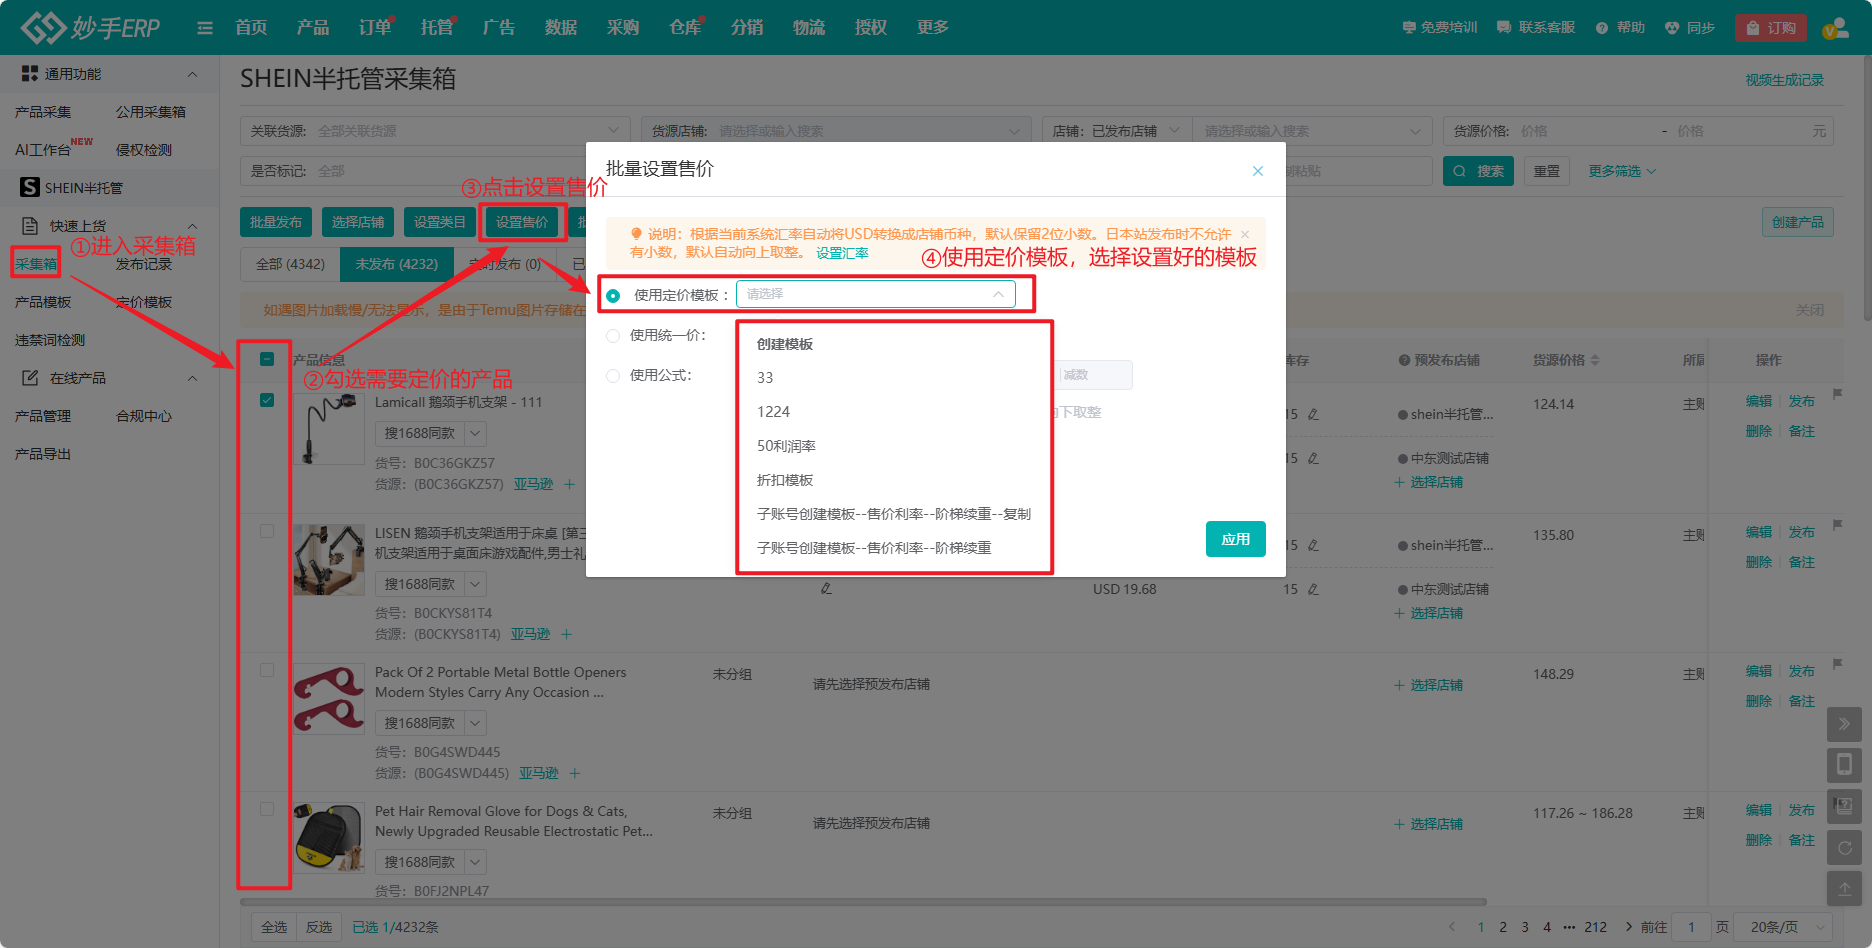Viewport: 1872px width, 948px height.
Task: Click the 应用 button in the dialog
Action: click(1236, 539)
